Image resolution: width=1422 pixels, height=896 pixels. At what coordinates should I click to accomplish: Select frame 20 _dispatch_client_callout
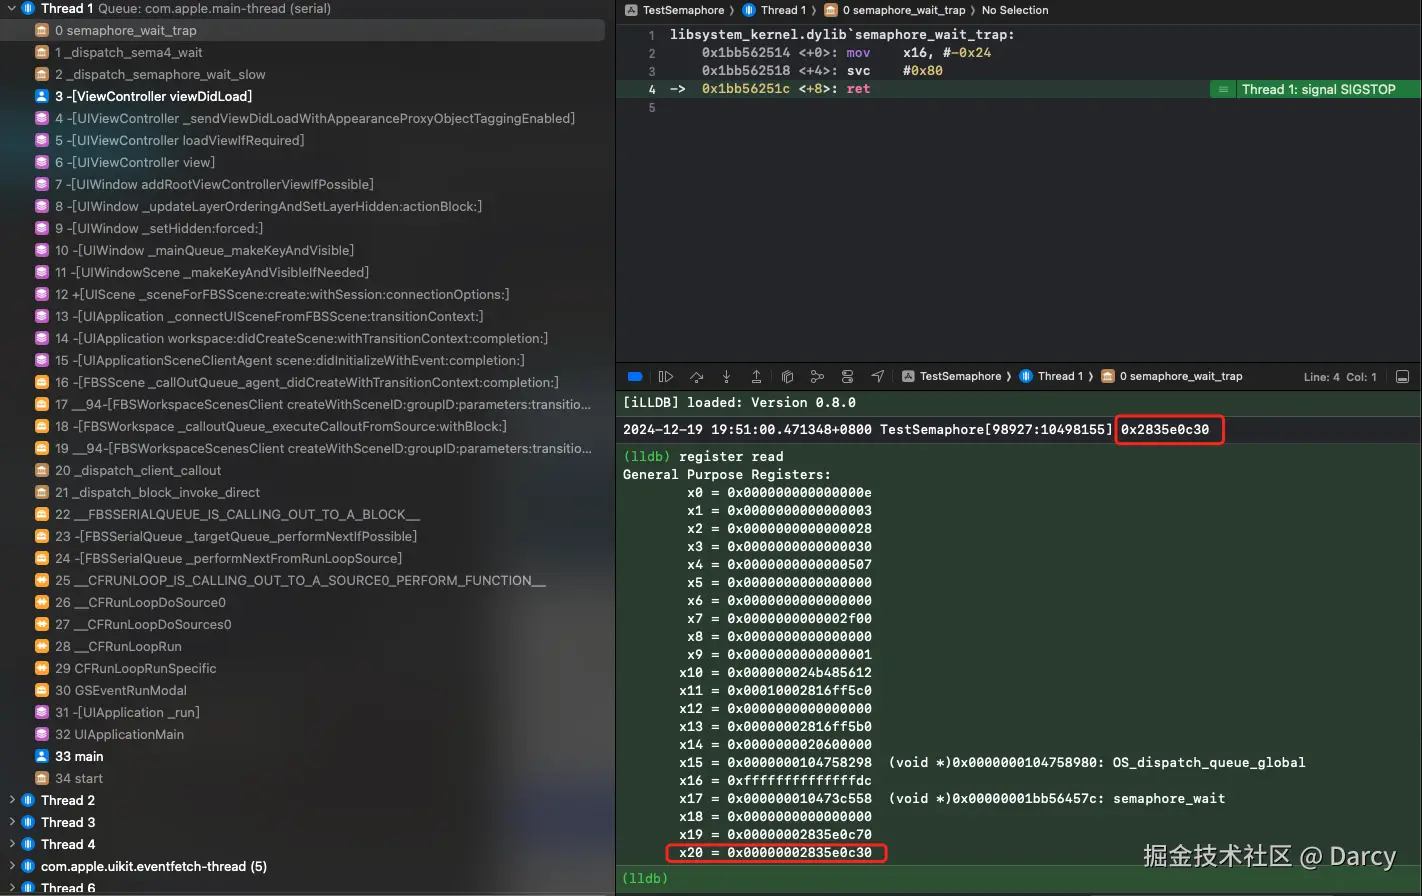pos(304,470)
